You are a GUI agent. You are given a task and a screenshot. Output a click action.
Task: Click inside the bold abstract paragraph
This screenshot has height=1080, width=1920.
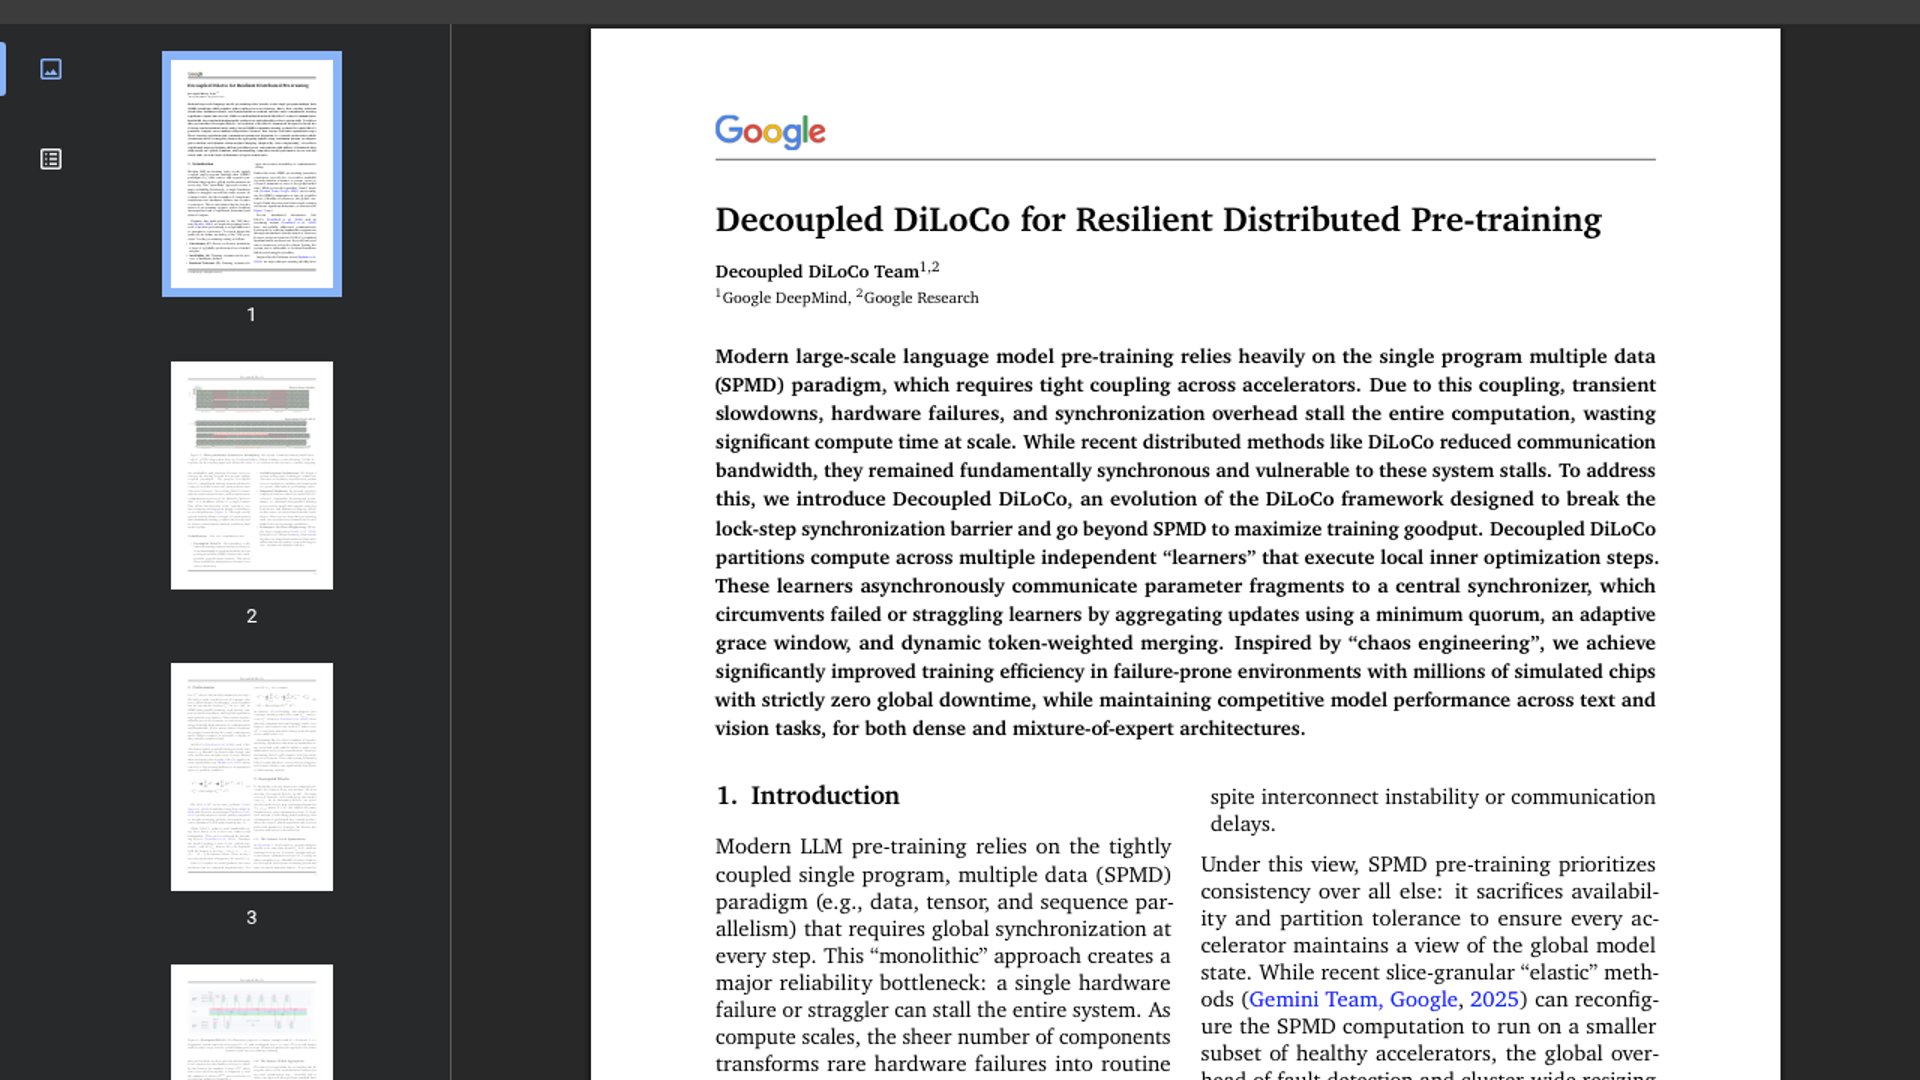(1185, 542)
